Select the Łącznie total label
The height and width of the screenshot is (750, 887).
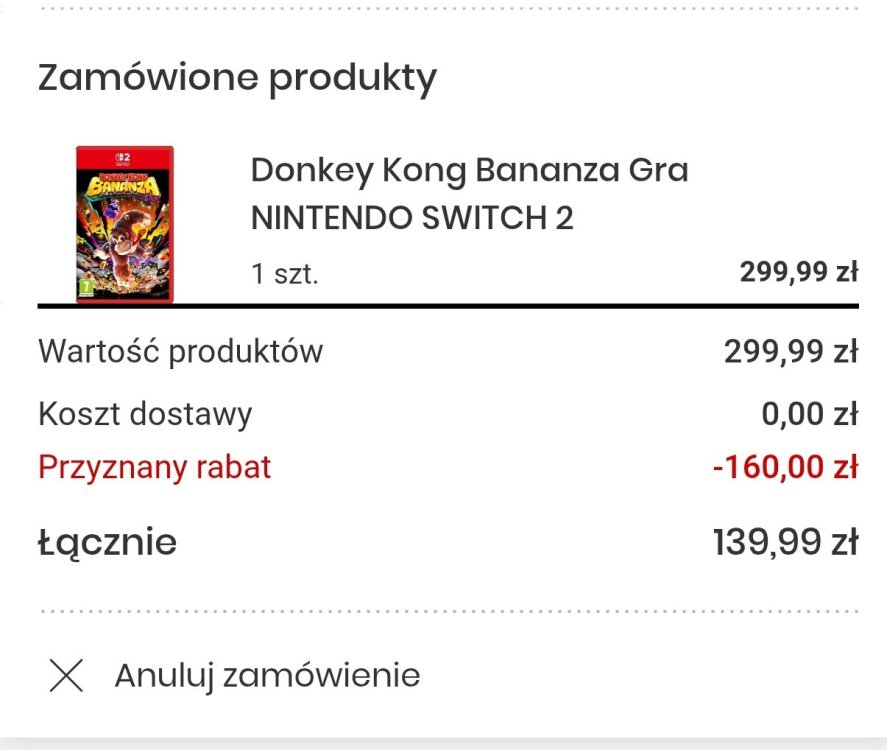click(107, 542)
